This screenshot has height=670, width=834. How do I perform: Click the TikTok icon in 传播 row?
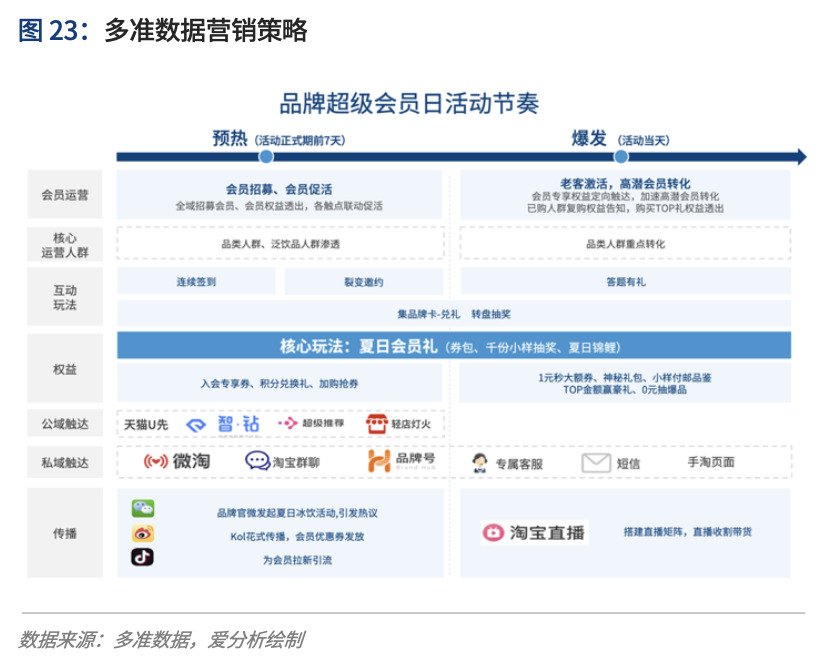[143, 558]
